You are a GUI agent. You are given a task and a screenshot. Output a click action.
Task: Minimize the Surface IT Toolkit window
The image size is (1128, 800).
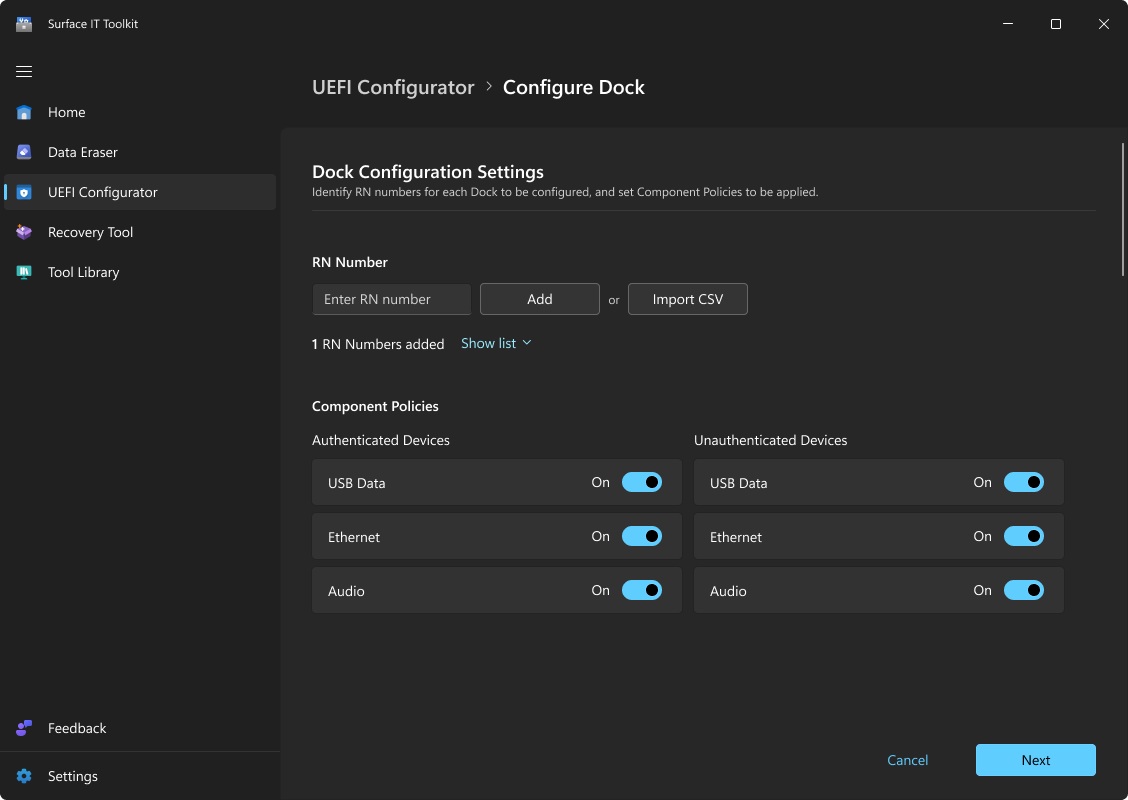coord(1008,24)
